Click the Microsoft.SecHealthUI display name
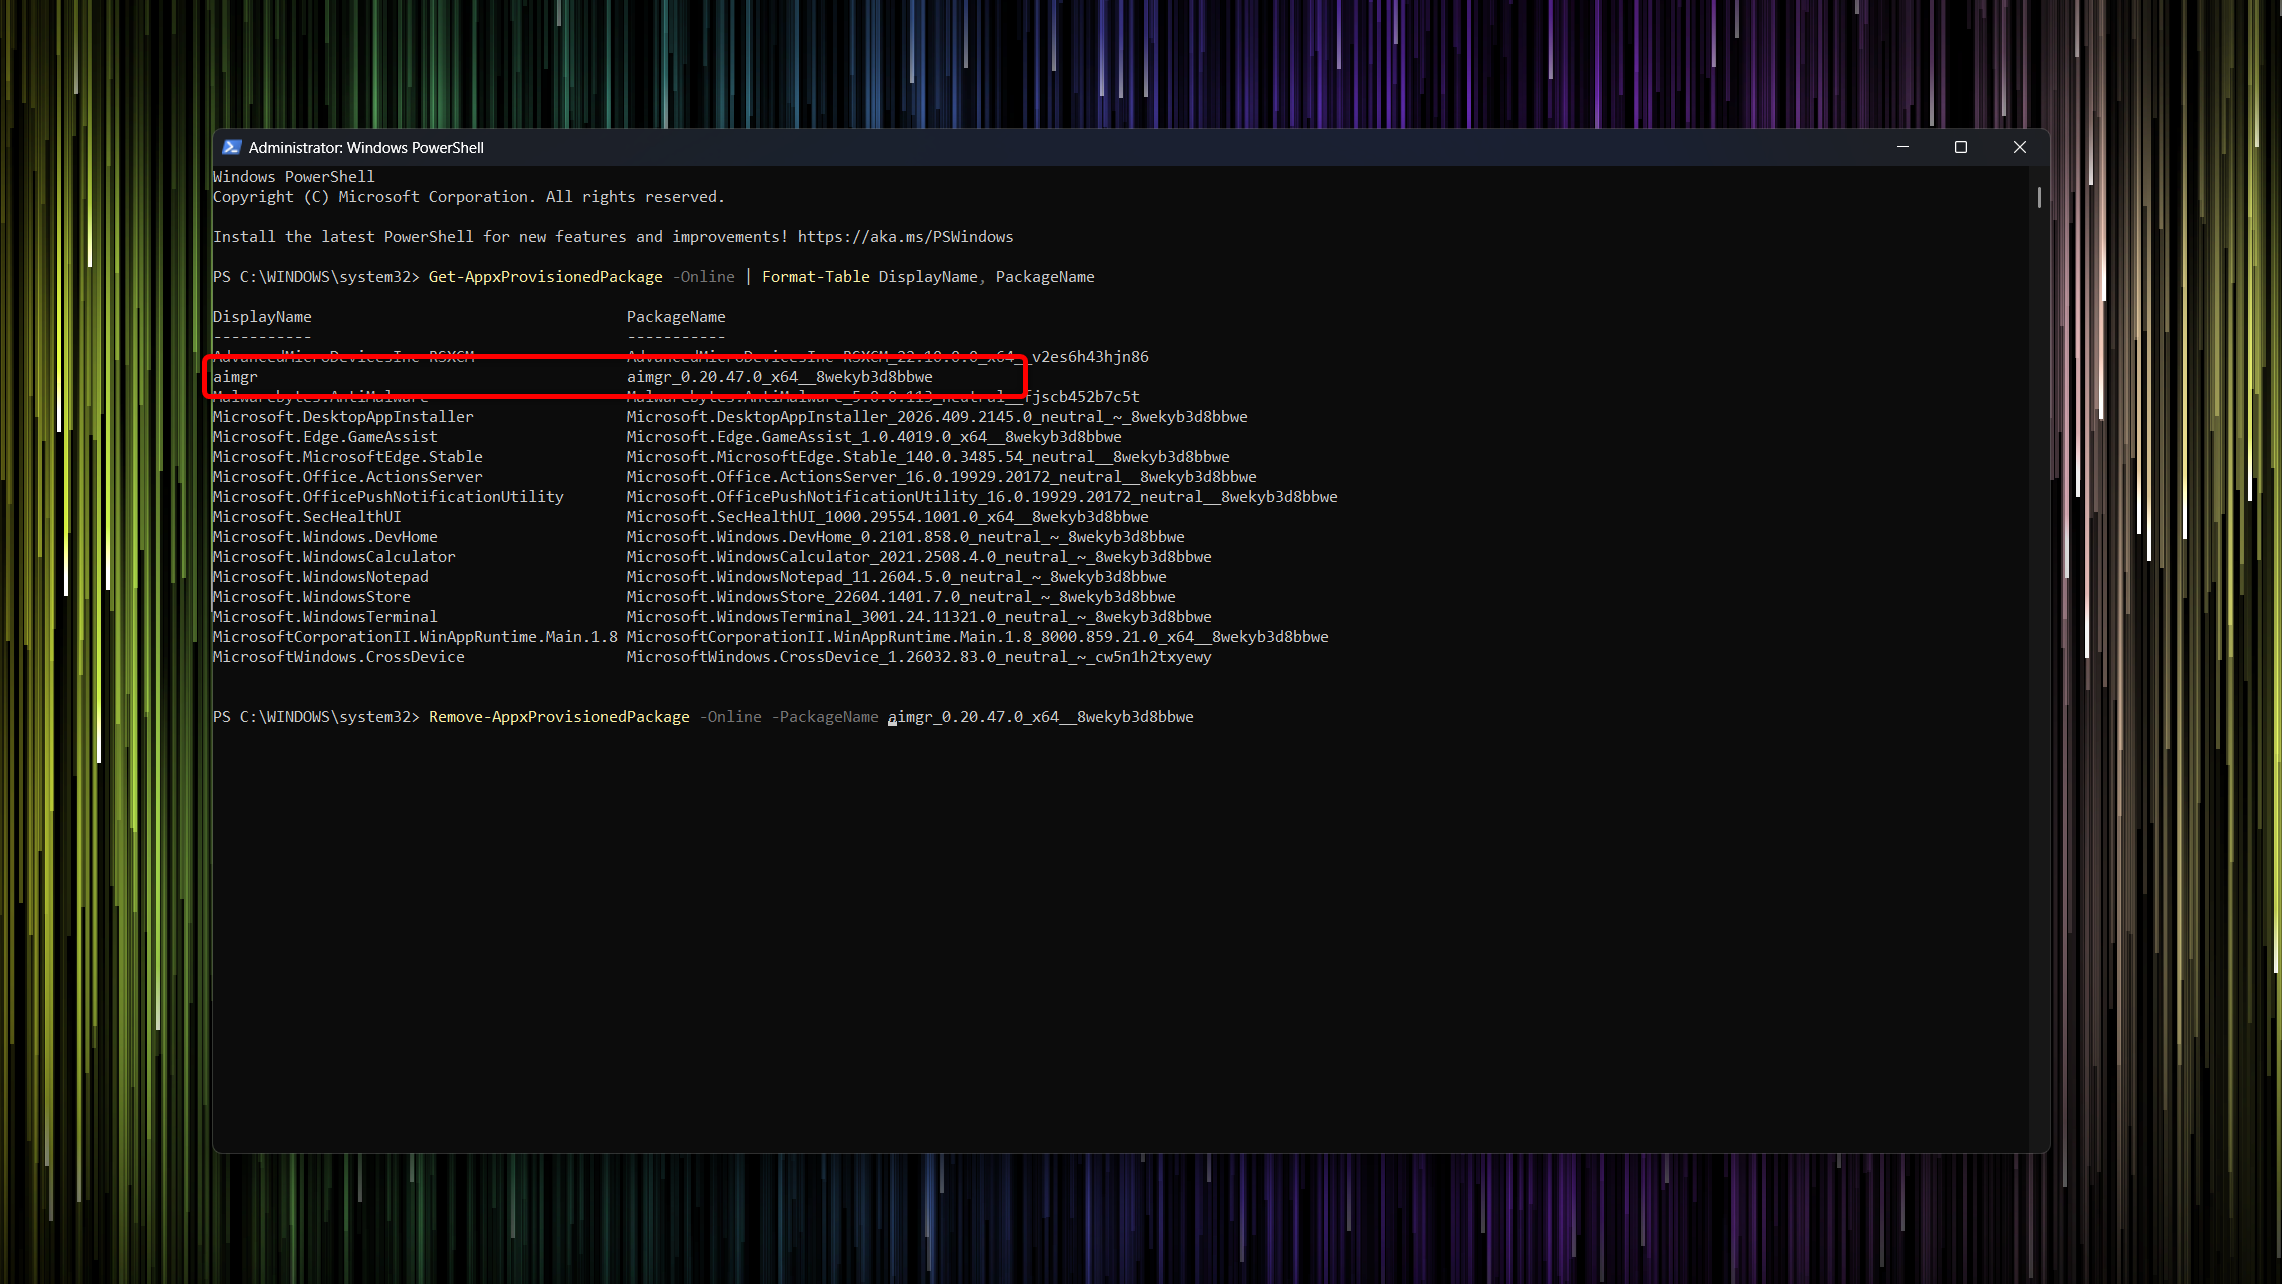2282x1284 pixels. point(307,517)
